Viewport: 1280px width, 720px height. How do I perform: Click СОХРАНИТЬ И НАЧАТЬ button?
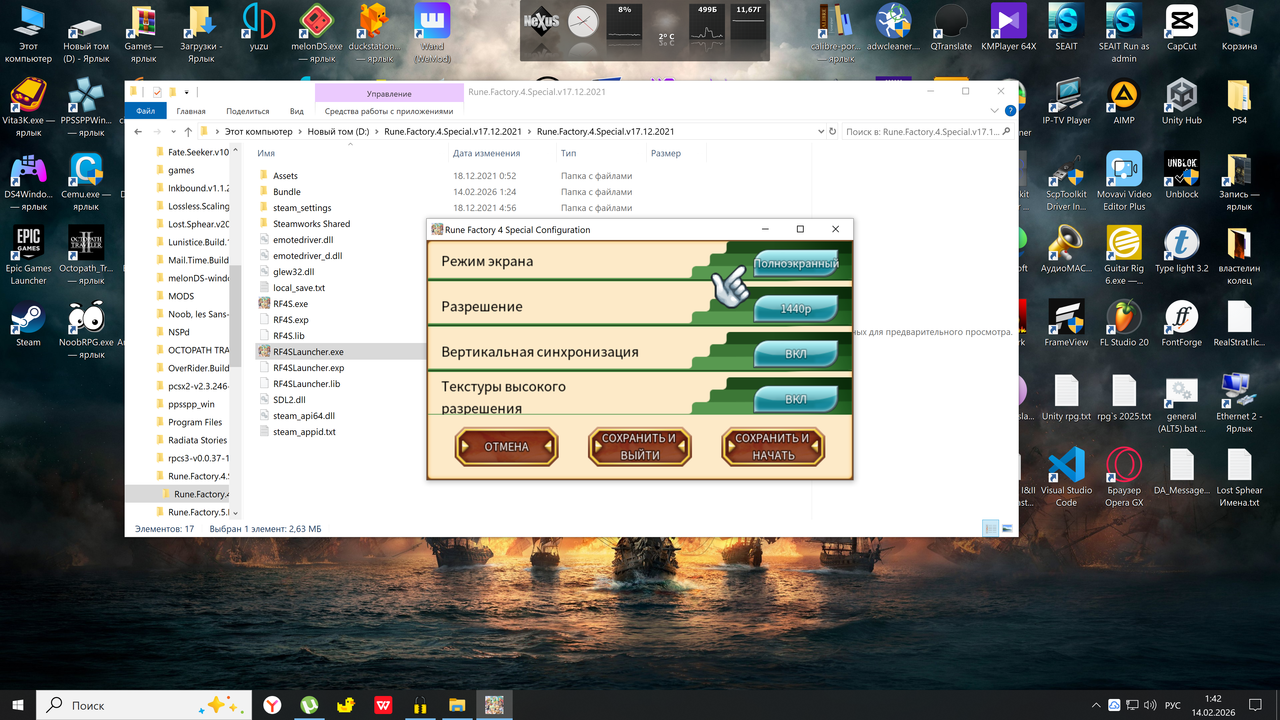pyautogui.click(x=773, y=446)
